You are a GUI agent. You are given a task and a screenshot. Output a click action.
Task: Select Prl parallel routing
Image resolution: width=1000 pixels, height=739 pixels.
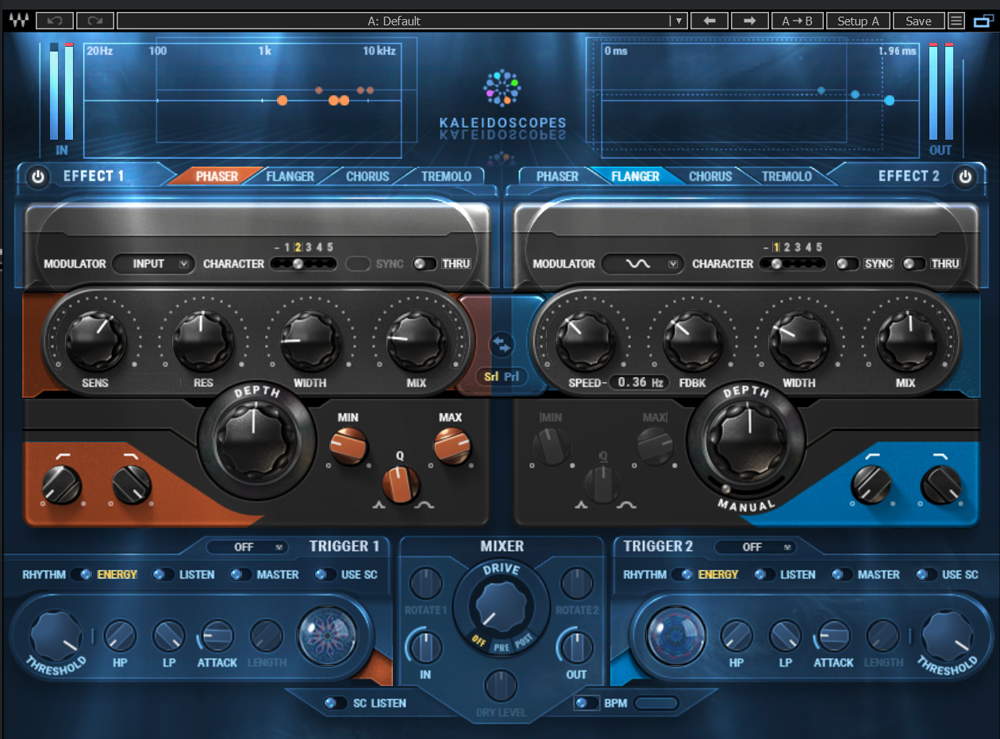click(511, 376)
